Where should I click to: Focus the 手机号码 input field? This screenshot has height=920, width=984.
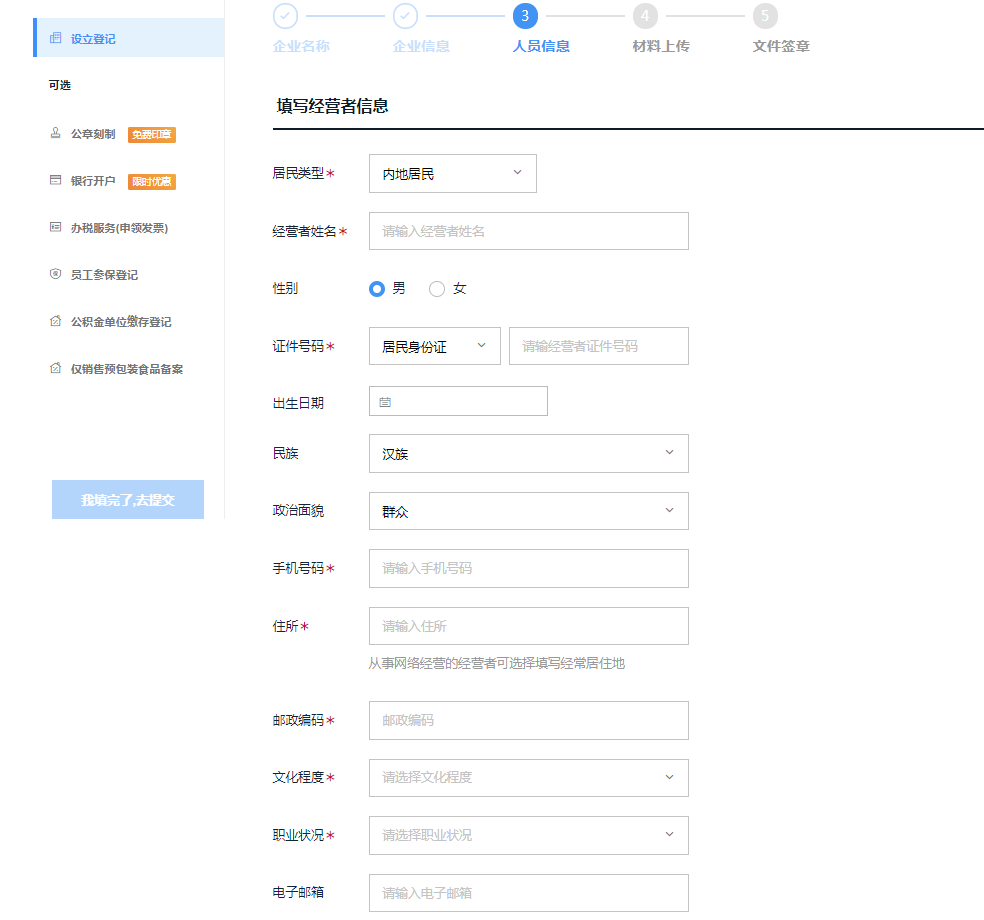528,569
